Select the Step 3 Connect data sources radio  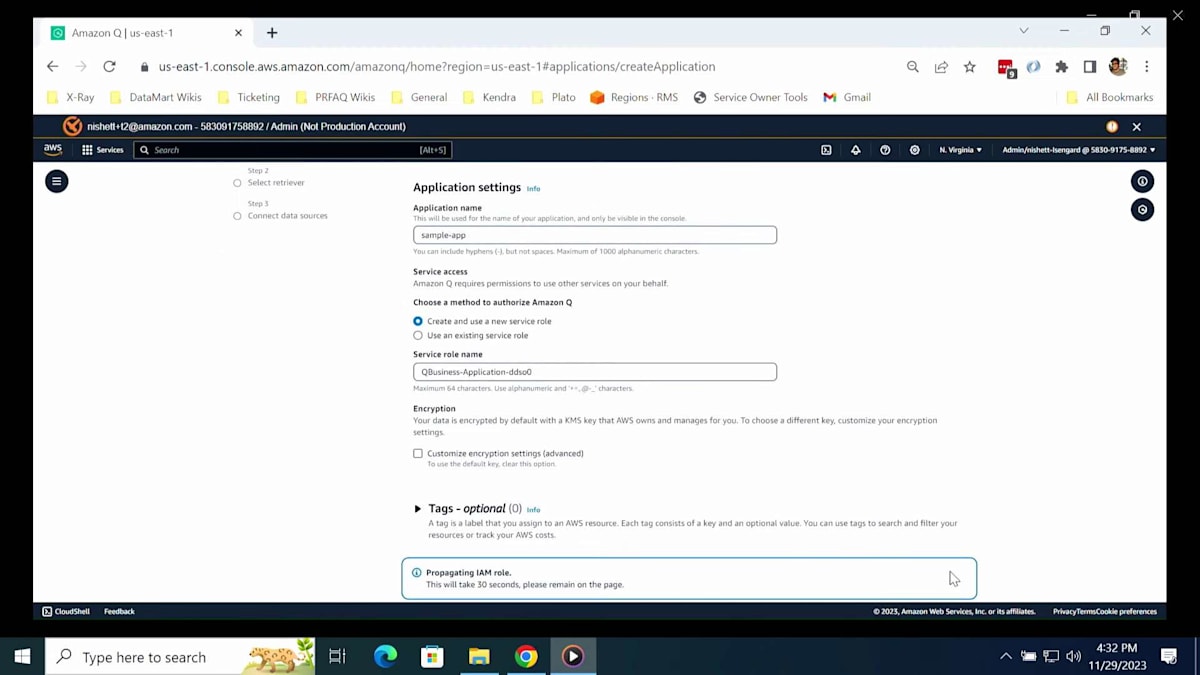point(237,216)
